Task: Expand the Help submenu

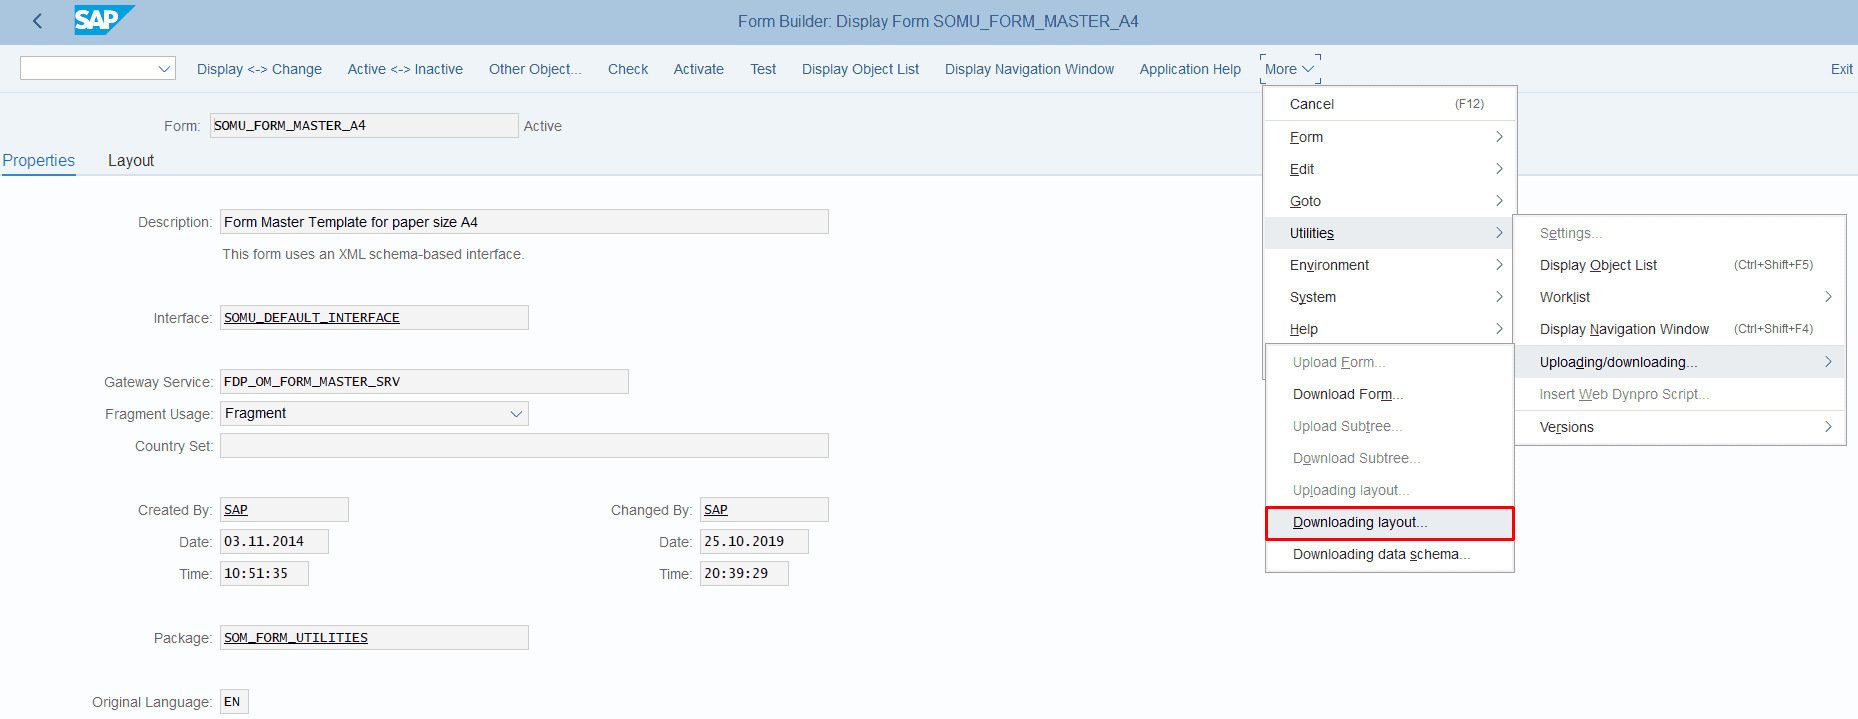Action: click(x=1390, y=329)
